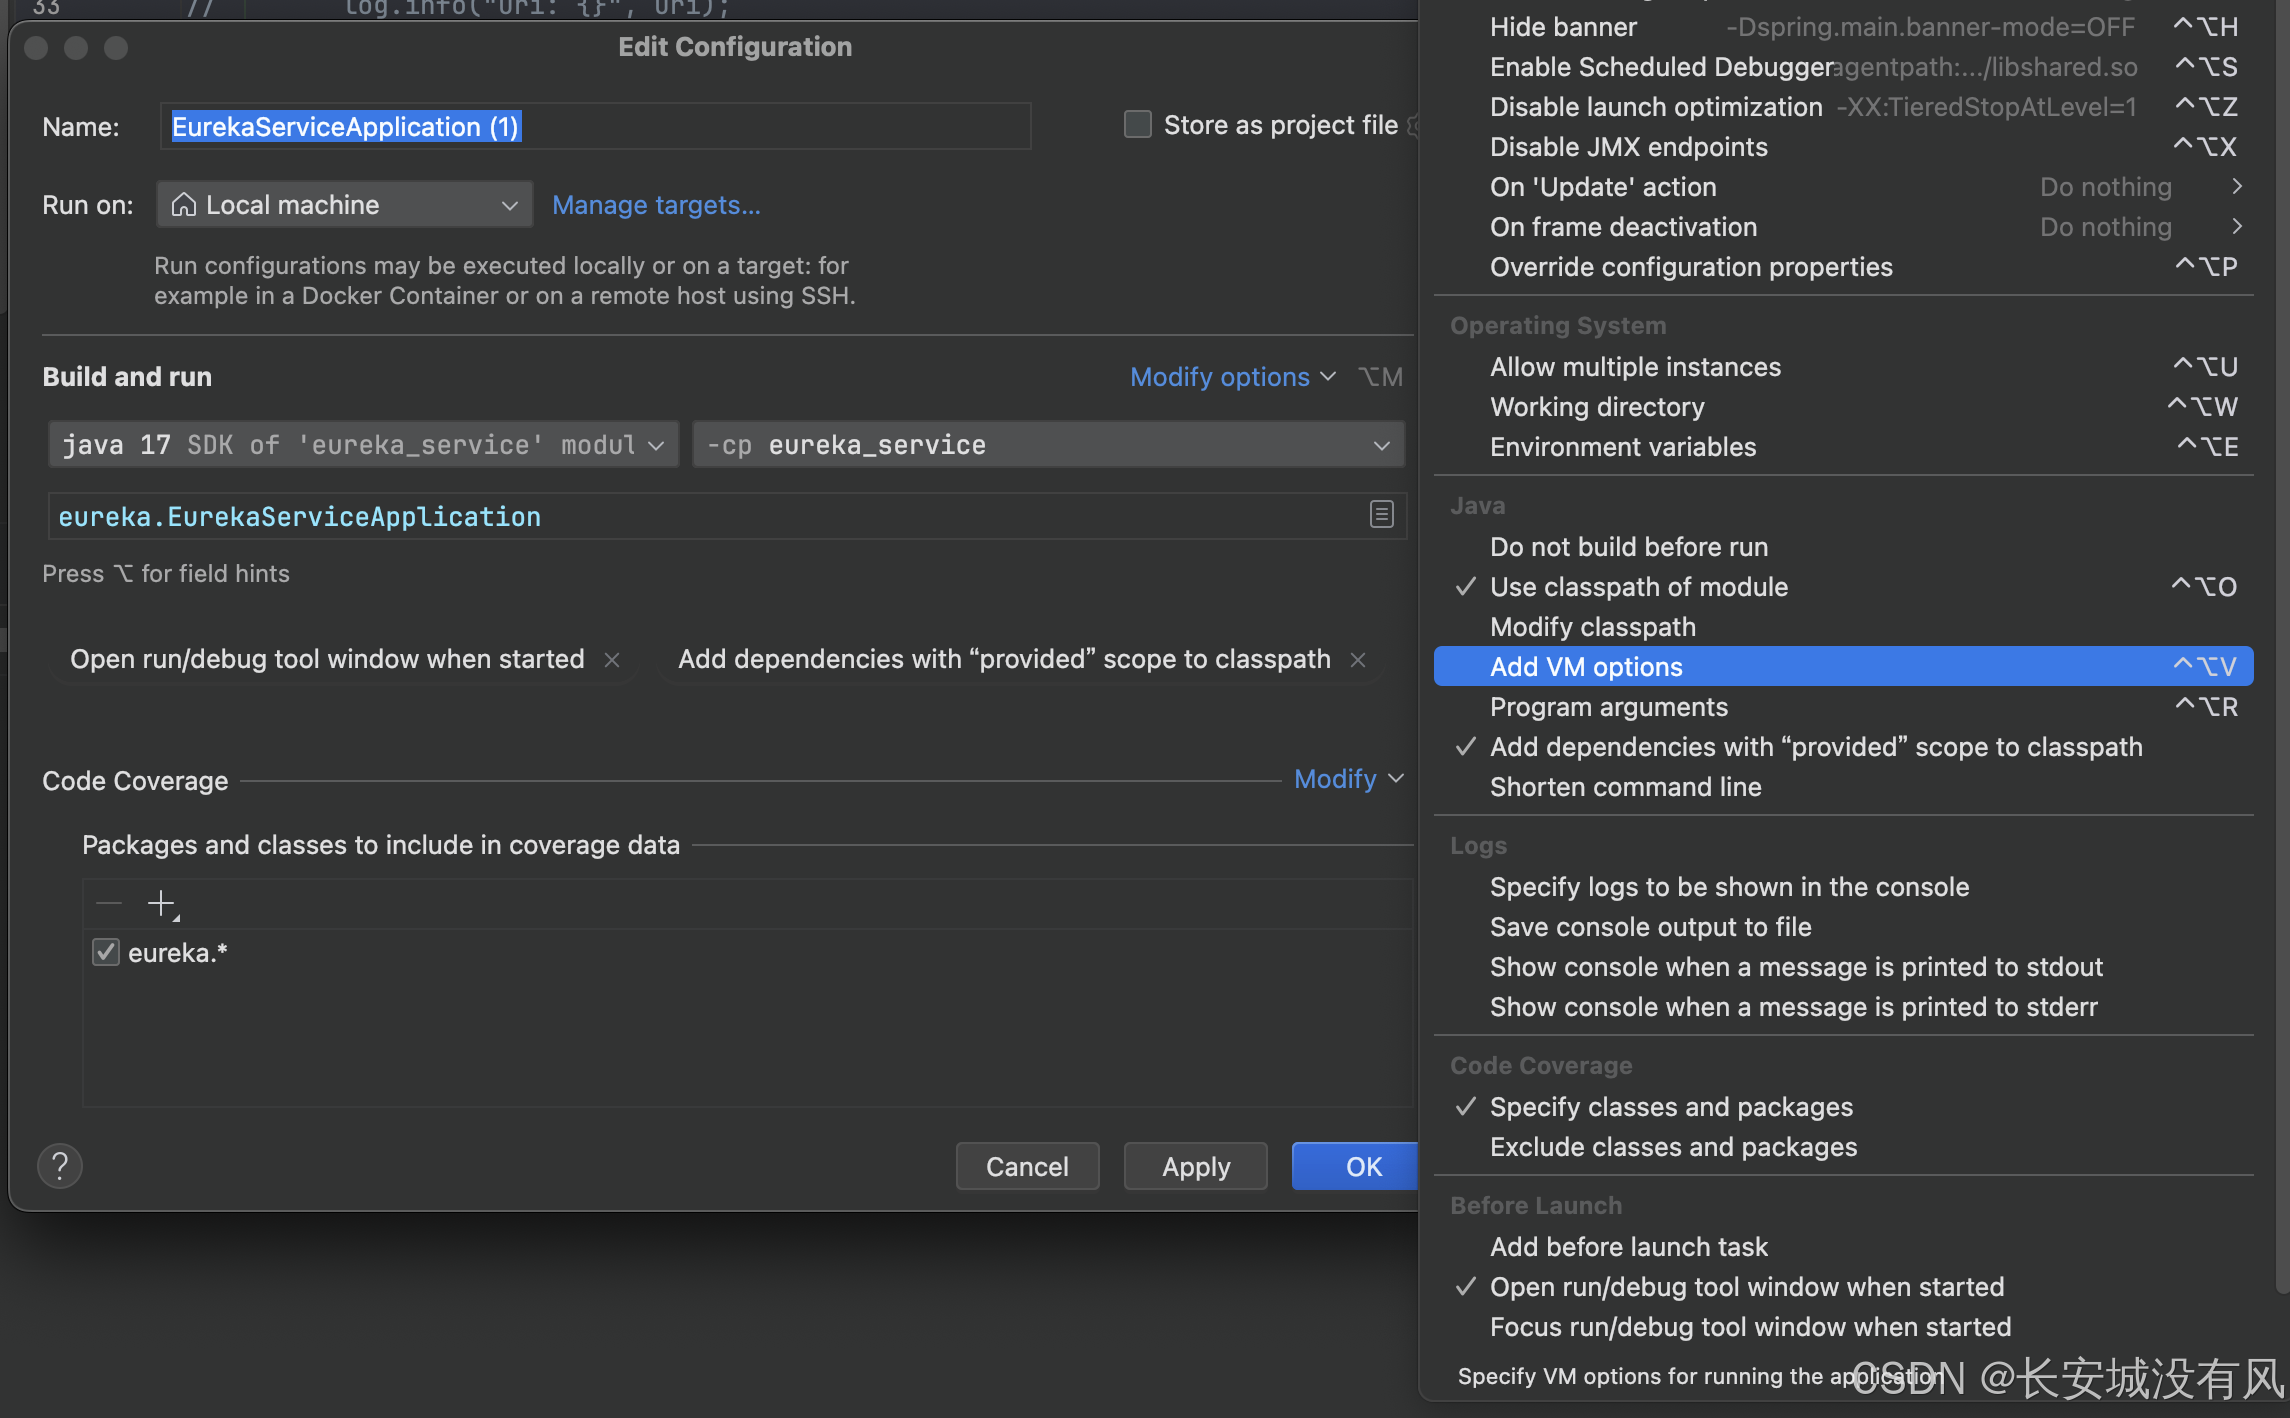
Task: Click the minus icon to remove coverage entry
Action: coord(109,904)
